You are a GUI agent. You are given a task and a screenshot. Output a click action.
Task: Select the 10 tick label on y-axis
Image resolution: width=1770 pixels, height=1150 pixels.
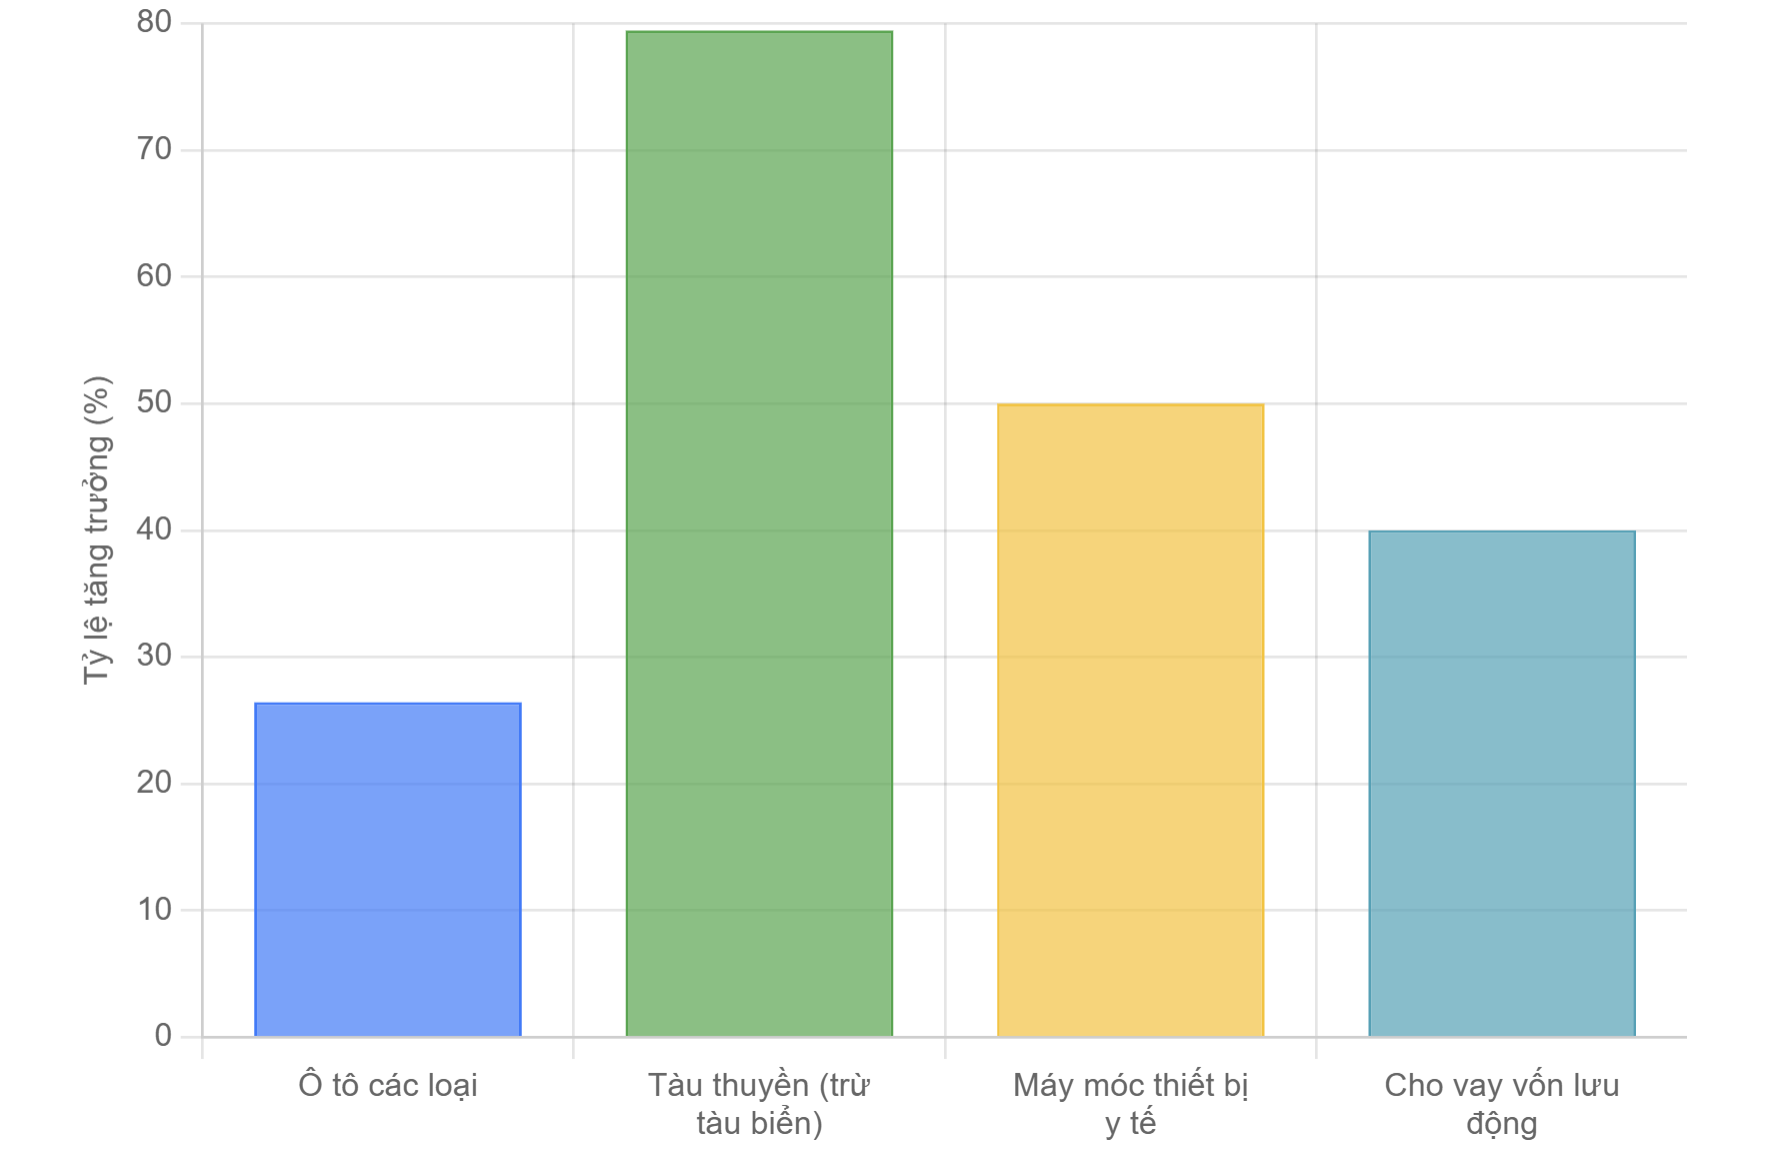[154, 909]
